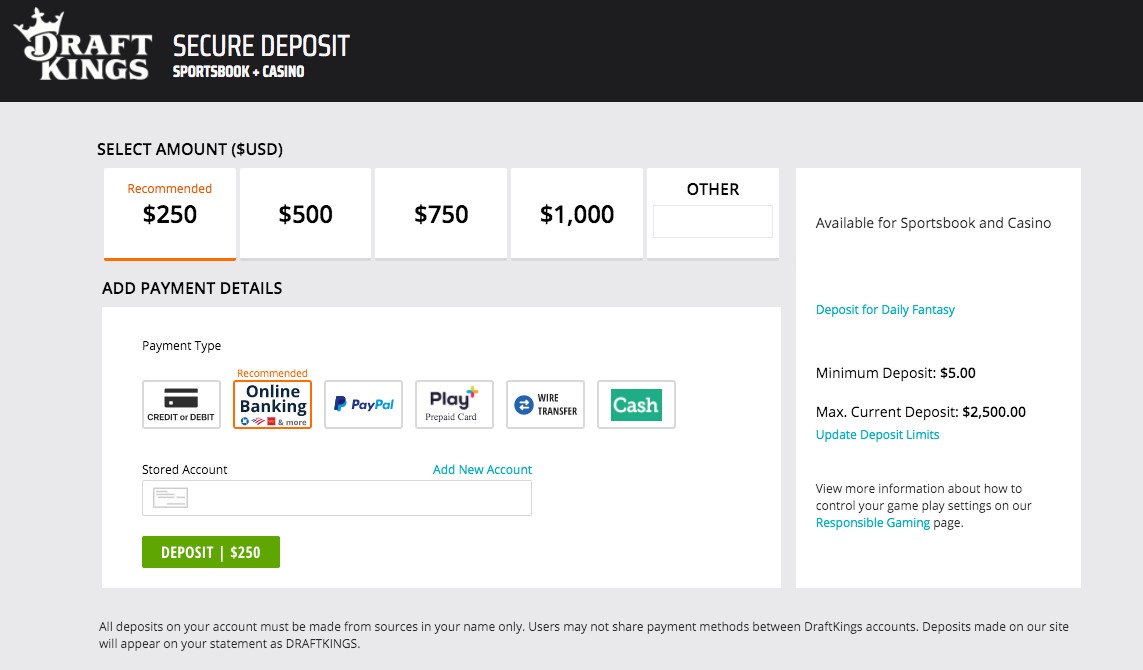Click the orange Recommended label above Online Banking
Image resolution: width=1143 pixels, height=670 pixels.
(x=272, y=373)
